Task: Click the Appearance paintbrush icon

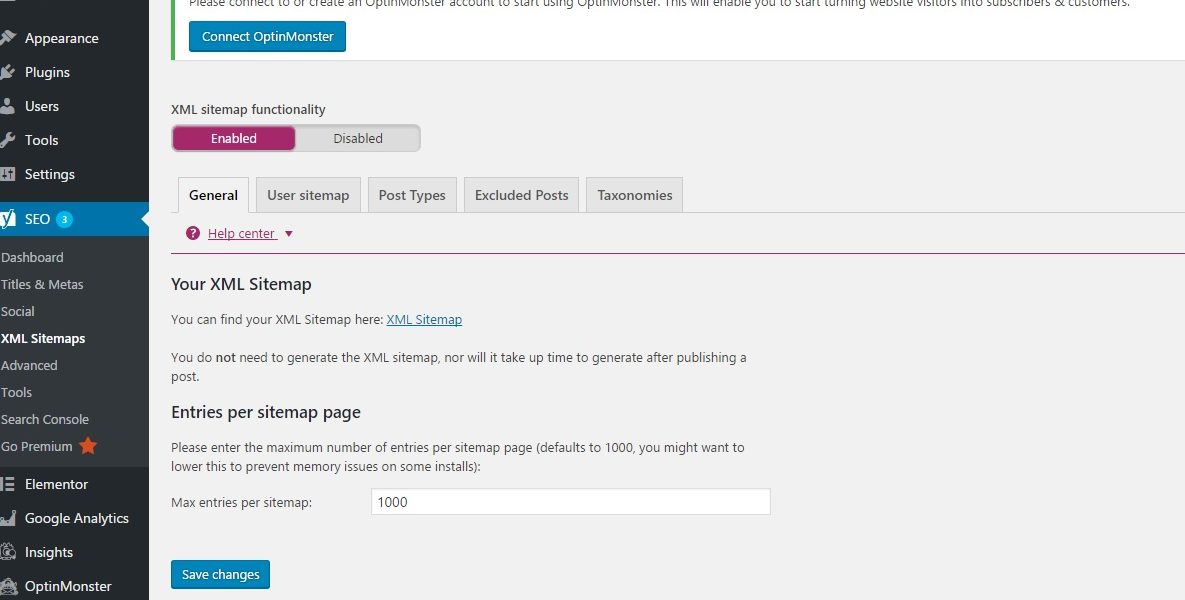Action: 8,37
